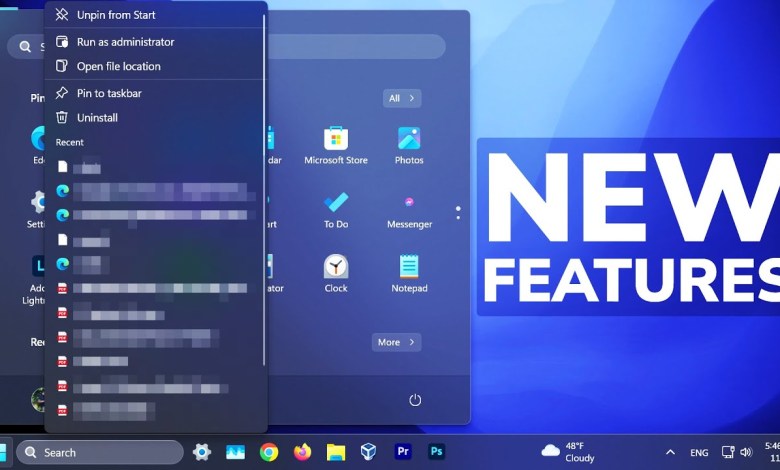Click the Uninstall trash icon
The image size is (780, 470).
pos(62,117)
